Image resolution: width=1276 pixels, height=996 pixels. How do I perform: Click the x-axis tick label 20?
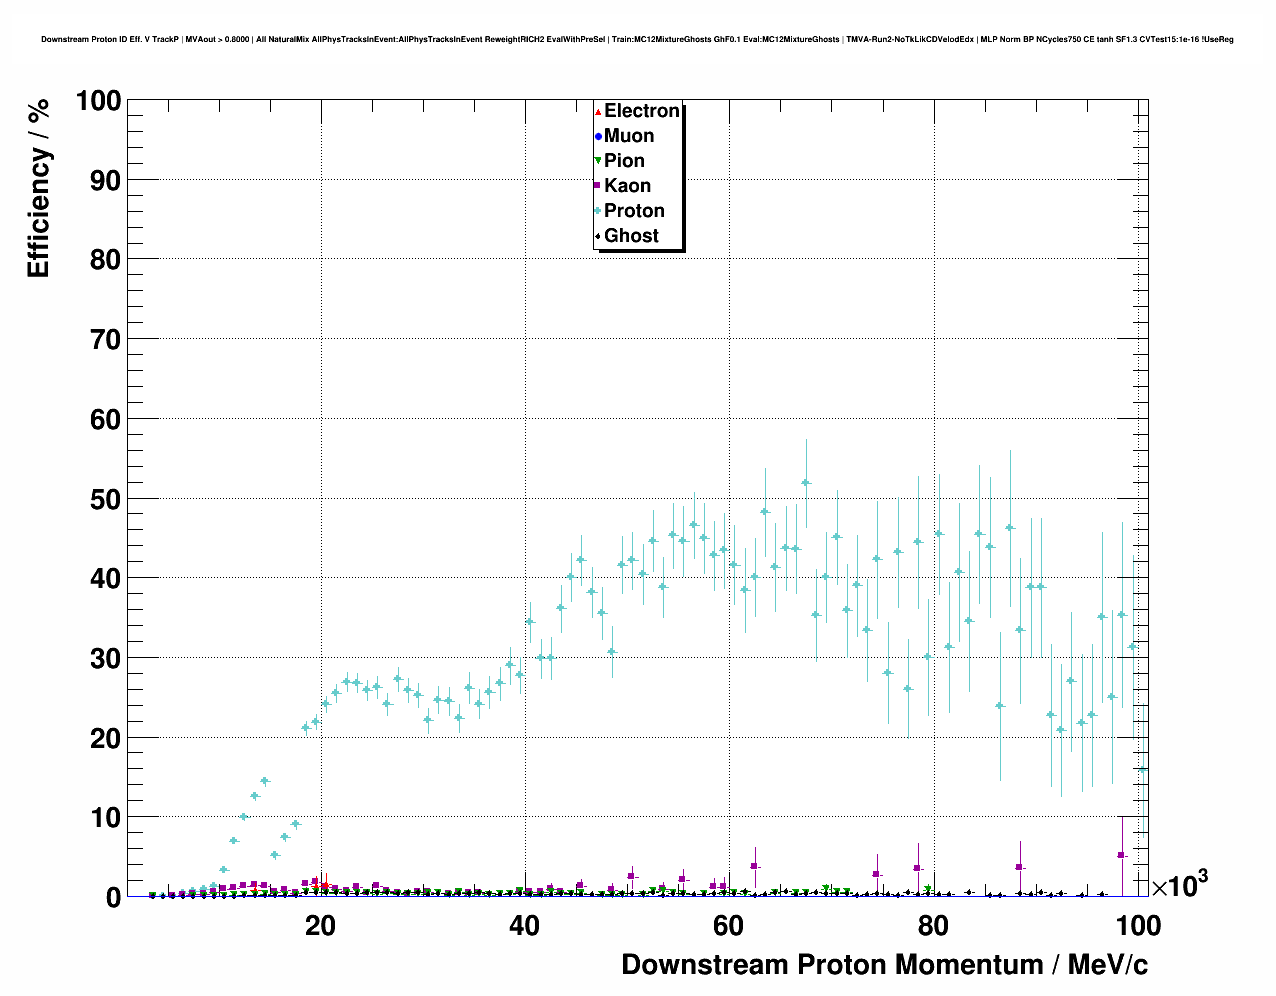320,926
